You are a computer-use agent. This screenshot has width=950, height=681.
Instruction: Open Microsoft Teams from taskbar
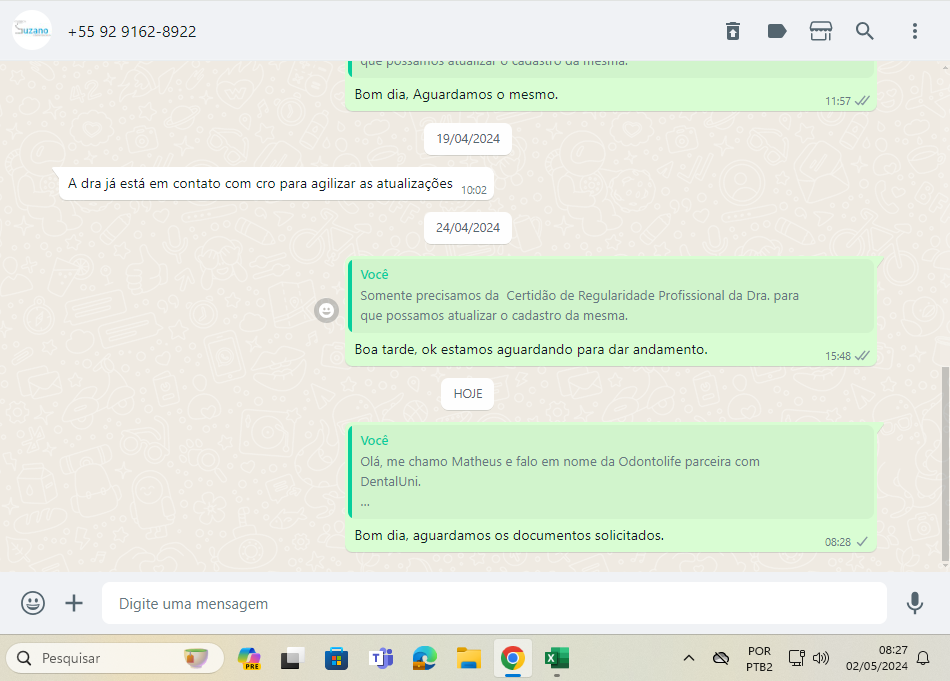tap(381, 658)
